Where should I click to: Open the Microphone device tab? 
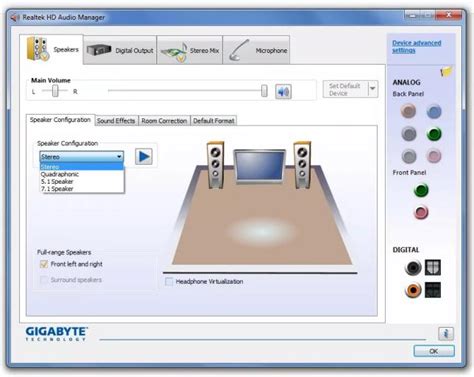coord(256,50)
